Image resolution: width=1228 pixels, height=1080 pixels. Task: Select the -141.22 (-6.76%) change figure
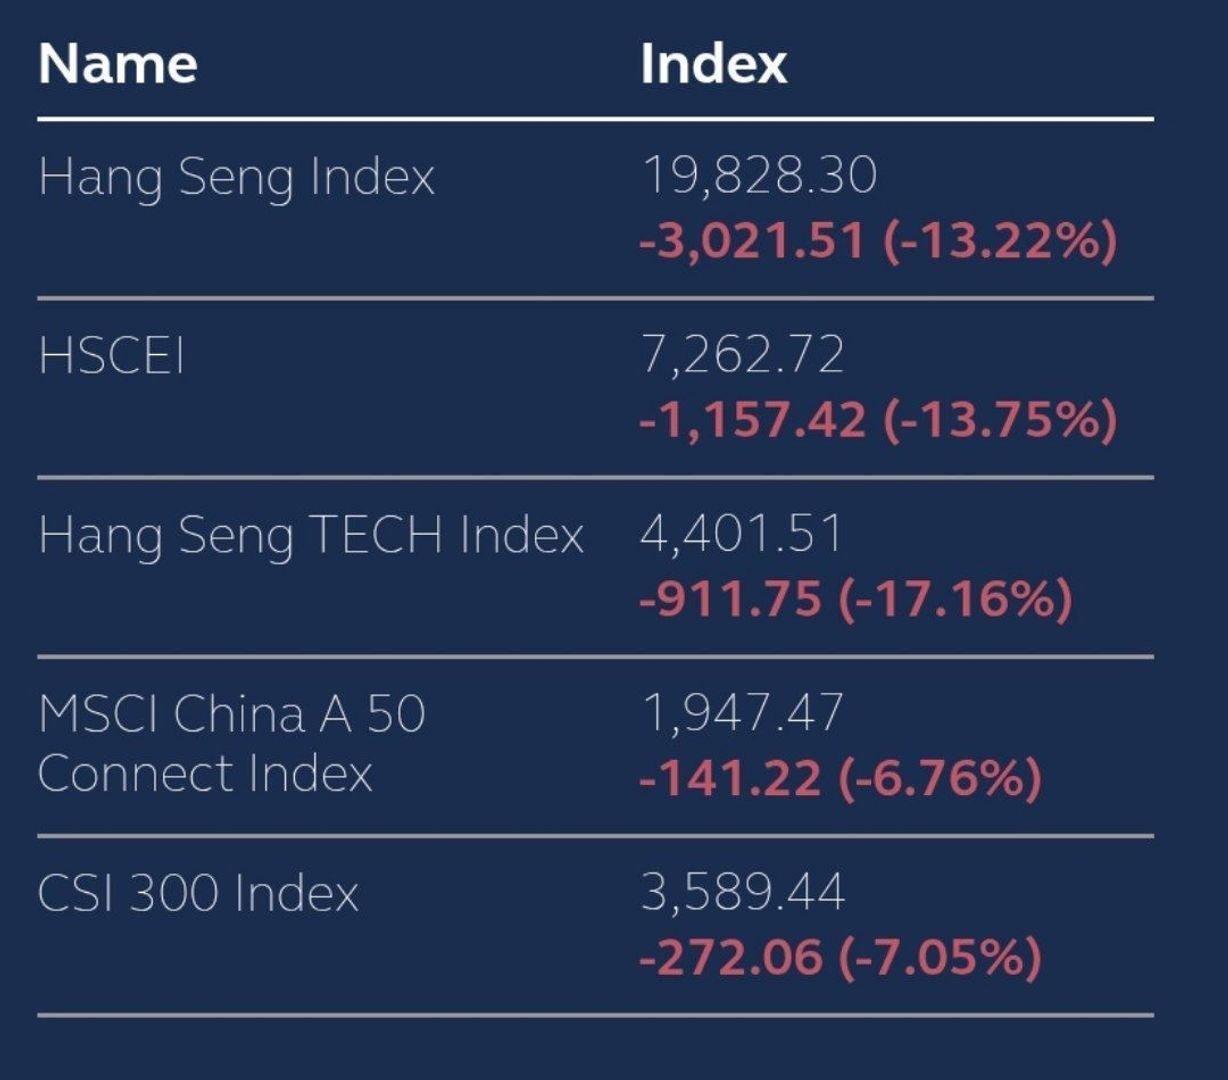tap(840, 778)
